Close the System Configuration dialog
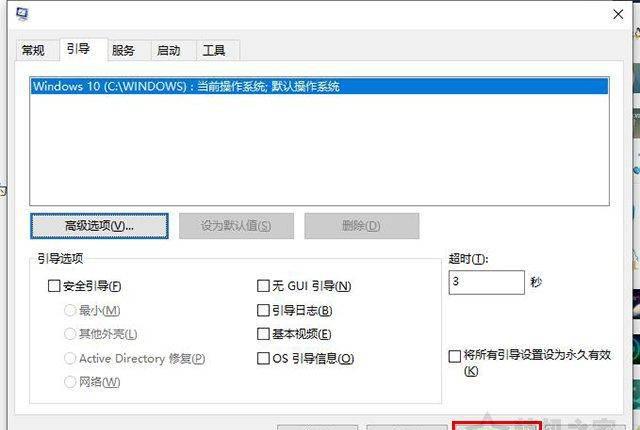Viewport: 640px width, 430px height. (618, 14)
